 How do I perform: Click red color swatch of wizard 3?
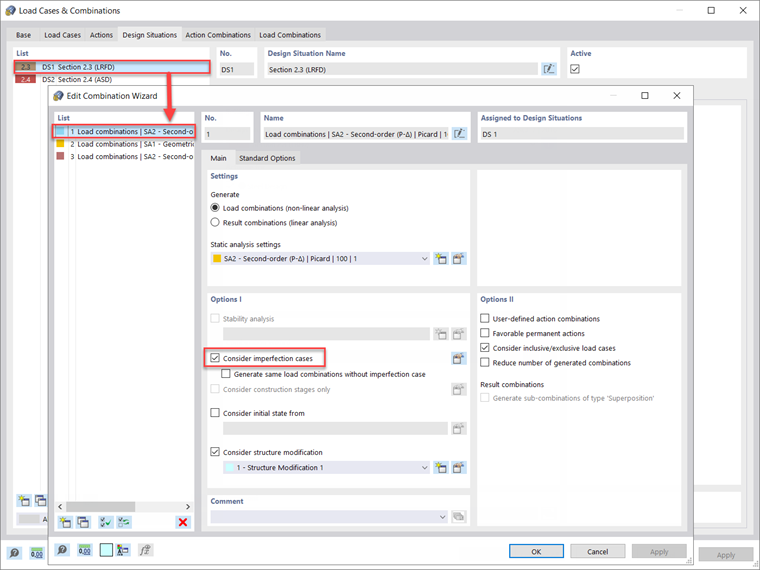(x=60, y=156)
